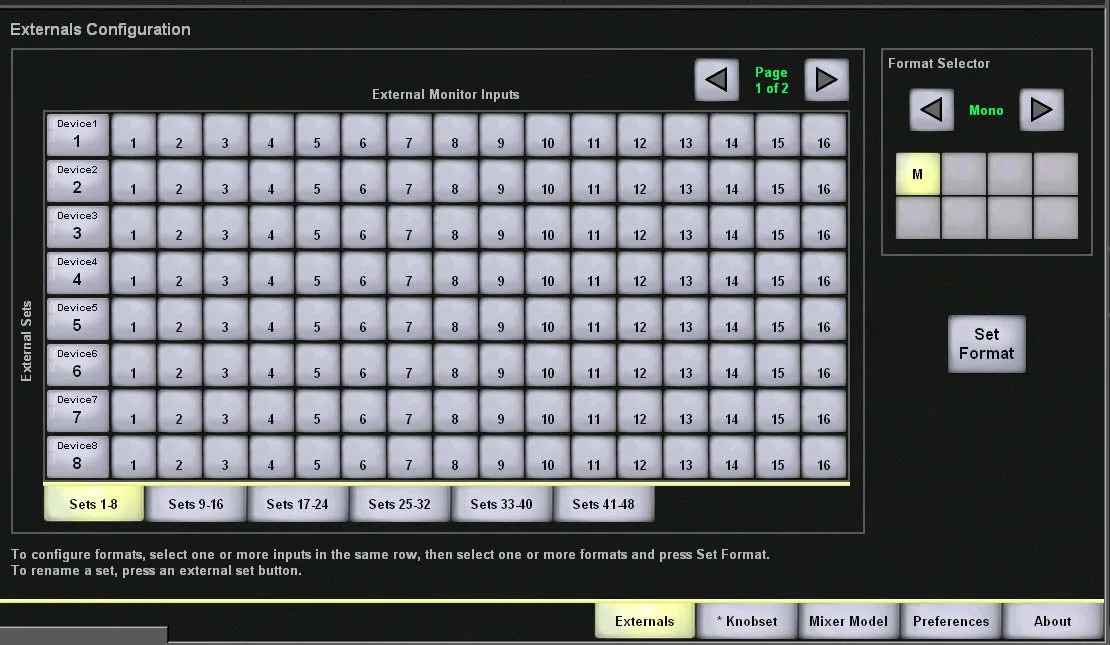Image resolution: width=1110 pixels, height=645 pixels.
Task: Rename external set Device1
Action: point(78,135)
